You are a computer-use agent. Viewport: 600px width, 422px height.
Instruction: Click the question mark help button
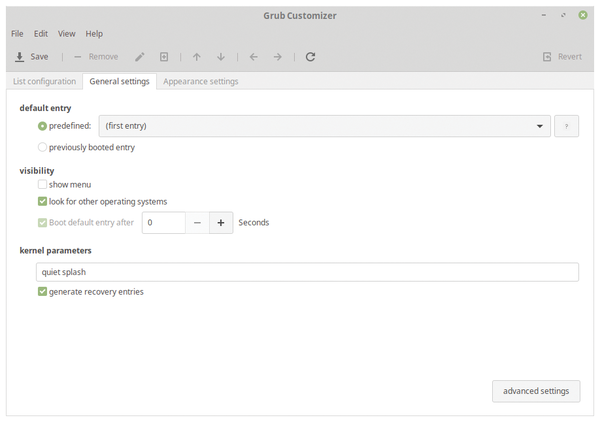click(x=567, y=126)
